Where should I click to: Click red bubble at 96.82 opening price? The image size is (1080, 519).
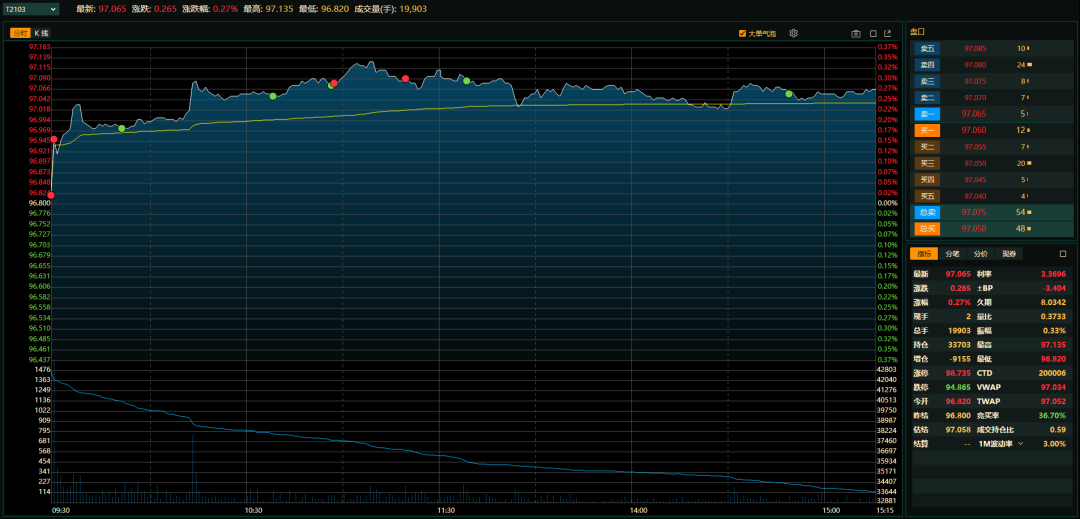pyautogui.click(x=50, y=195)
